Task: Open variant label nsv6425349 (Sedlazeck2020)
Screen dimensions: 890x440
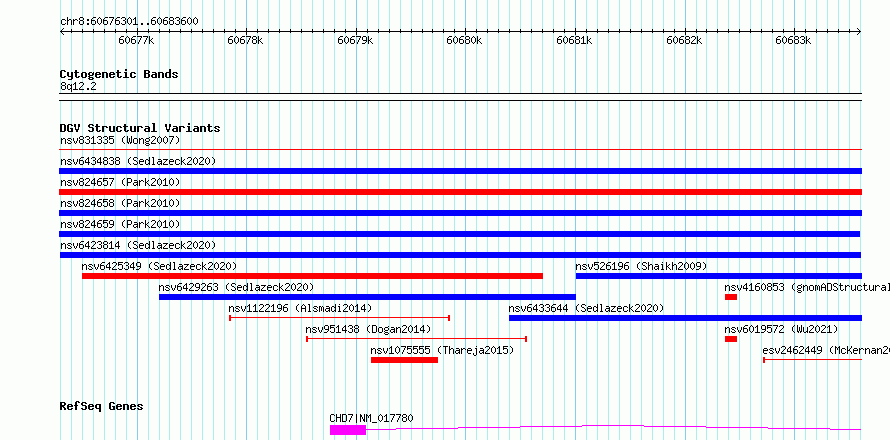Action: tap(159, 266)
